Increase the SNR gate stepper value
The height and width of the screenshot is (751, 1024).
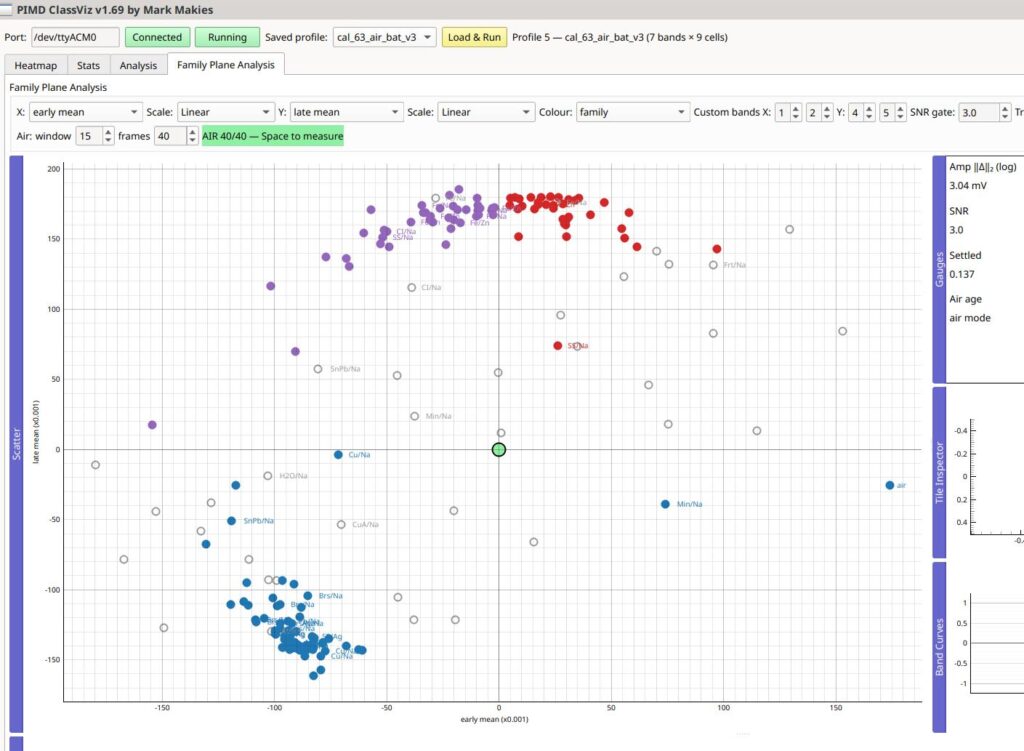(x=1005, y=108)
